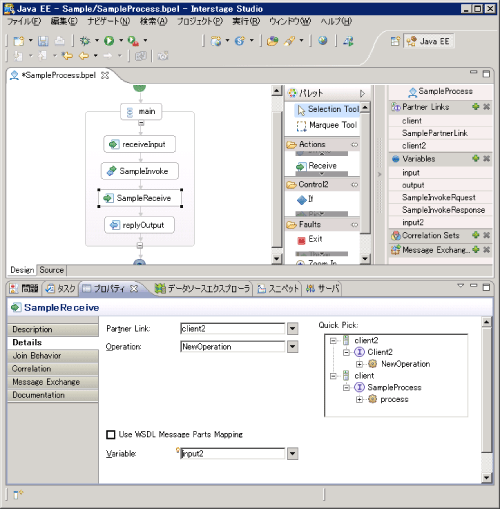The width and height of the screenshot is (500, 509).
Task: Click the Print toolbar icon
Action: 60,41
